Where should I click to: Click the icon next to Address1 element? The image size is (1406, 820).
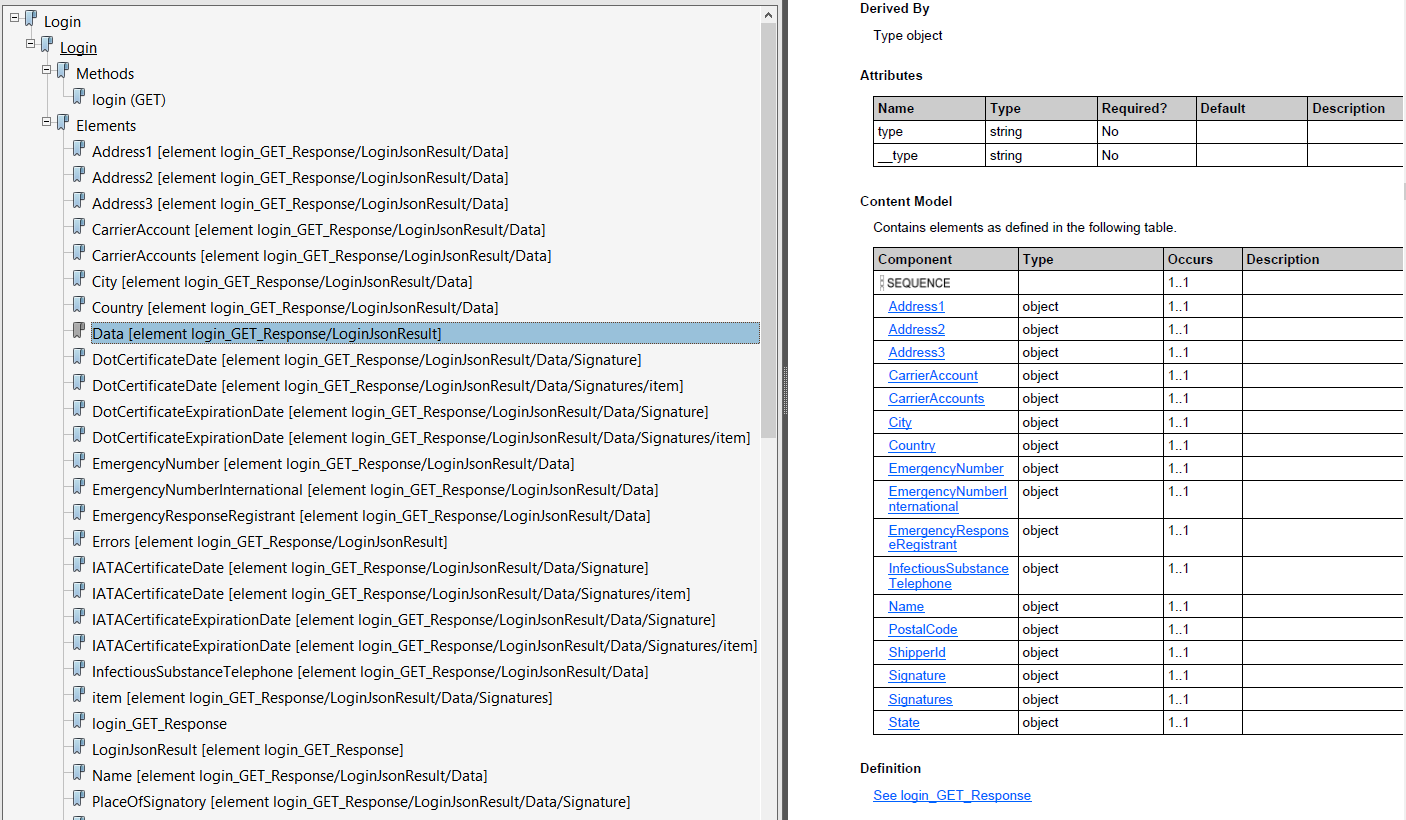(78, 149)
